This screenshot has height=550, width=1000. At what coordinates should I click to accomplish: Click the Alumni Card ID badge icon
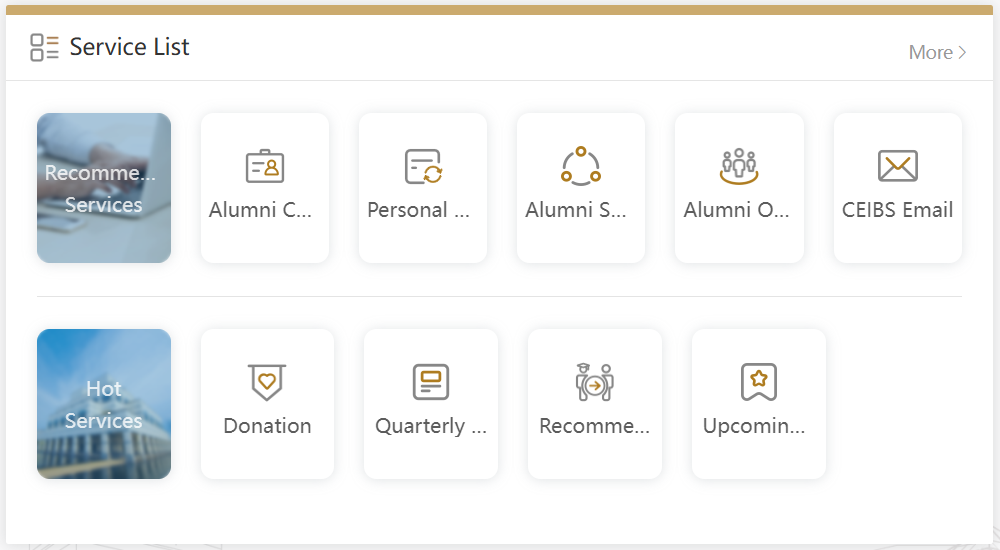(265, 166)
